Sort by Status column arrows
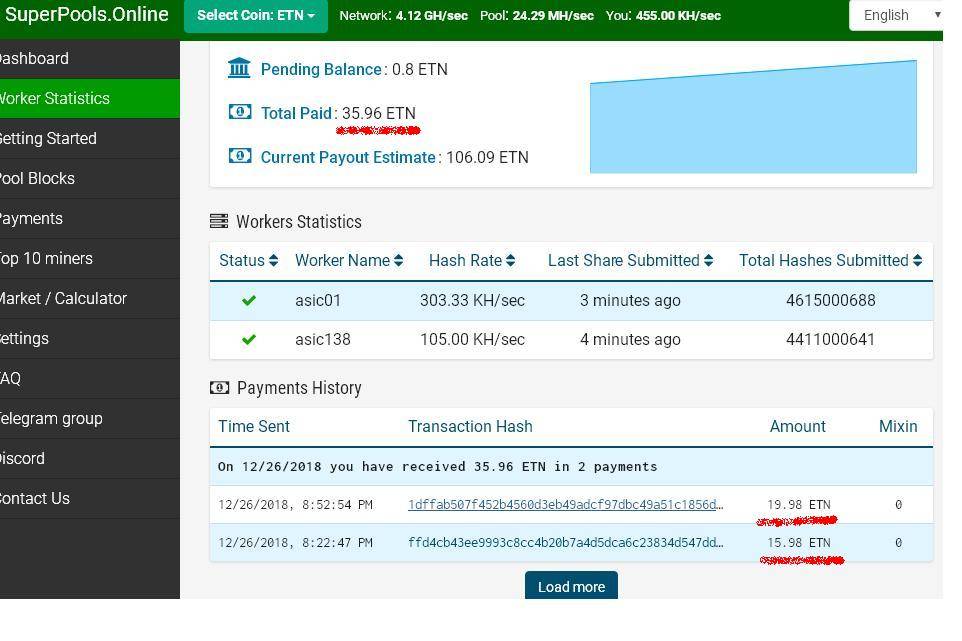Viewport: 962px width, 641px height. [273, 261]
